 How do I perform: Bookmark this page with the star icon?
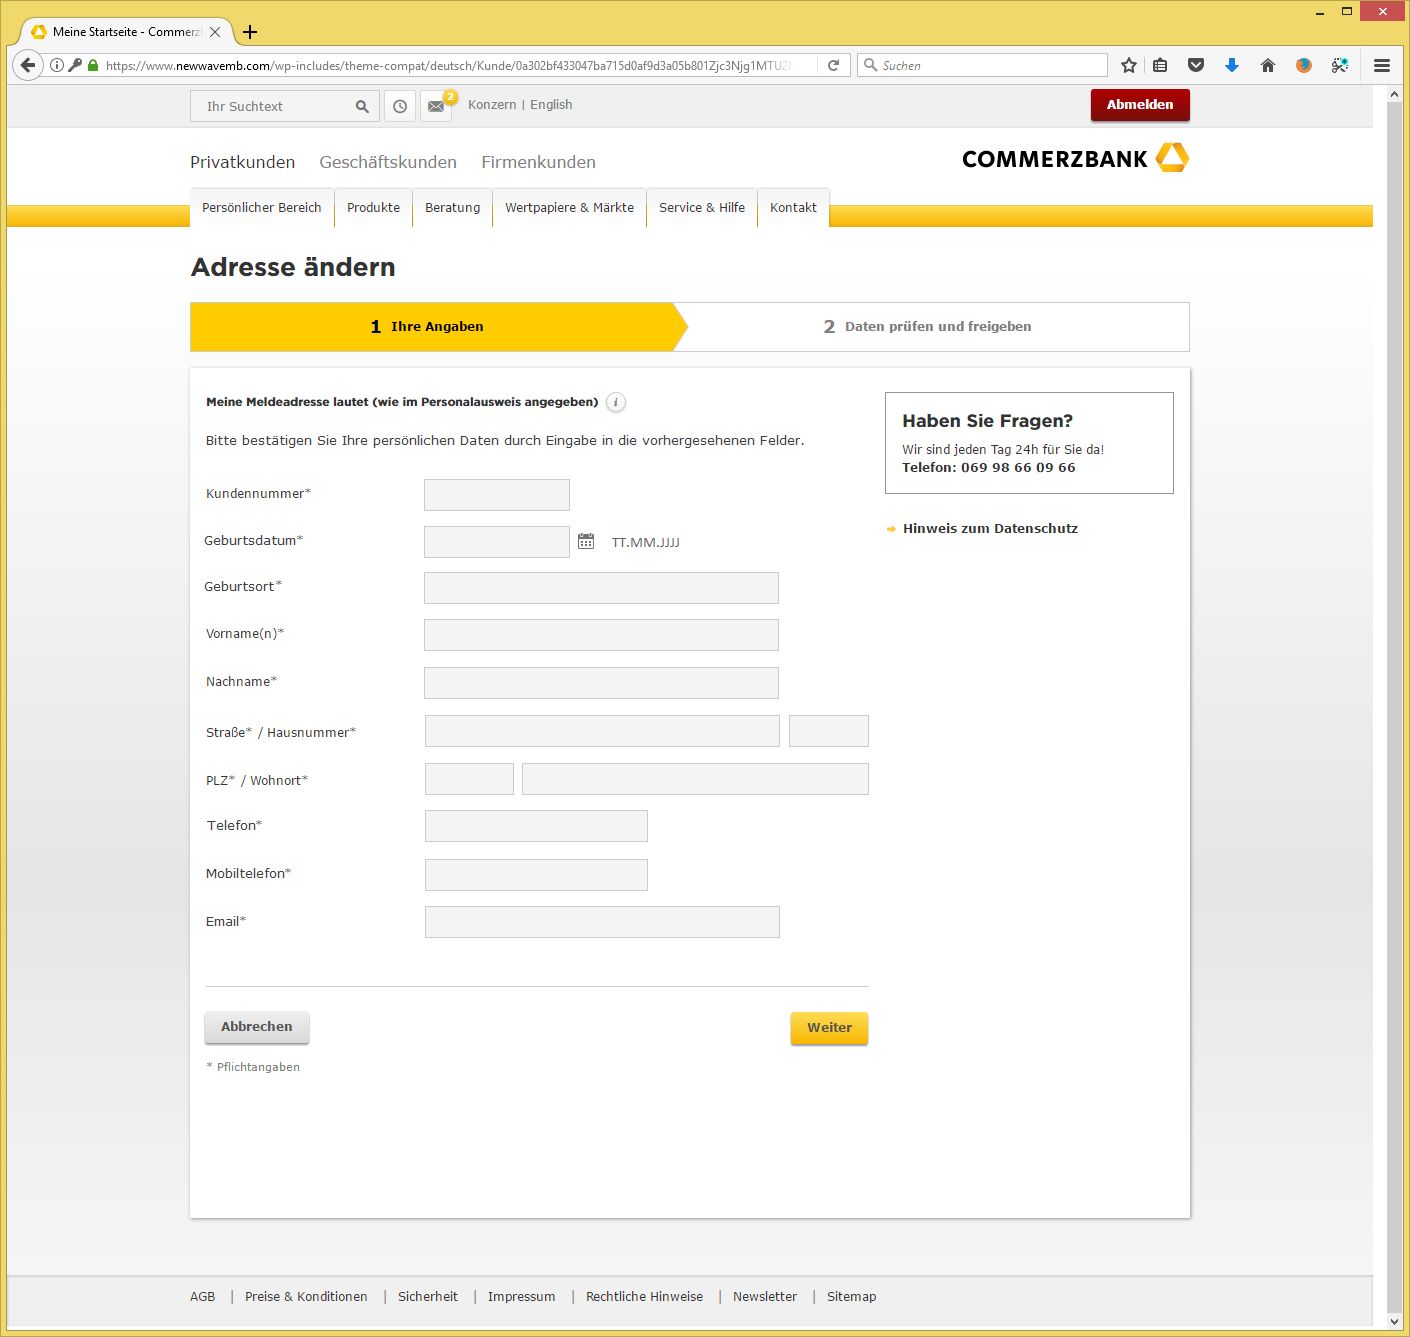pos(1129,65)
